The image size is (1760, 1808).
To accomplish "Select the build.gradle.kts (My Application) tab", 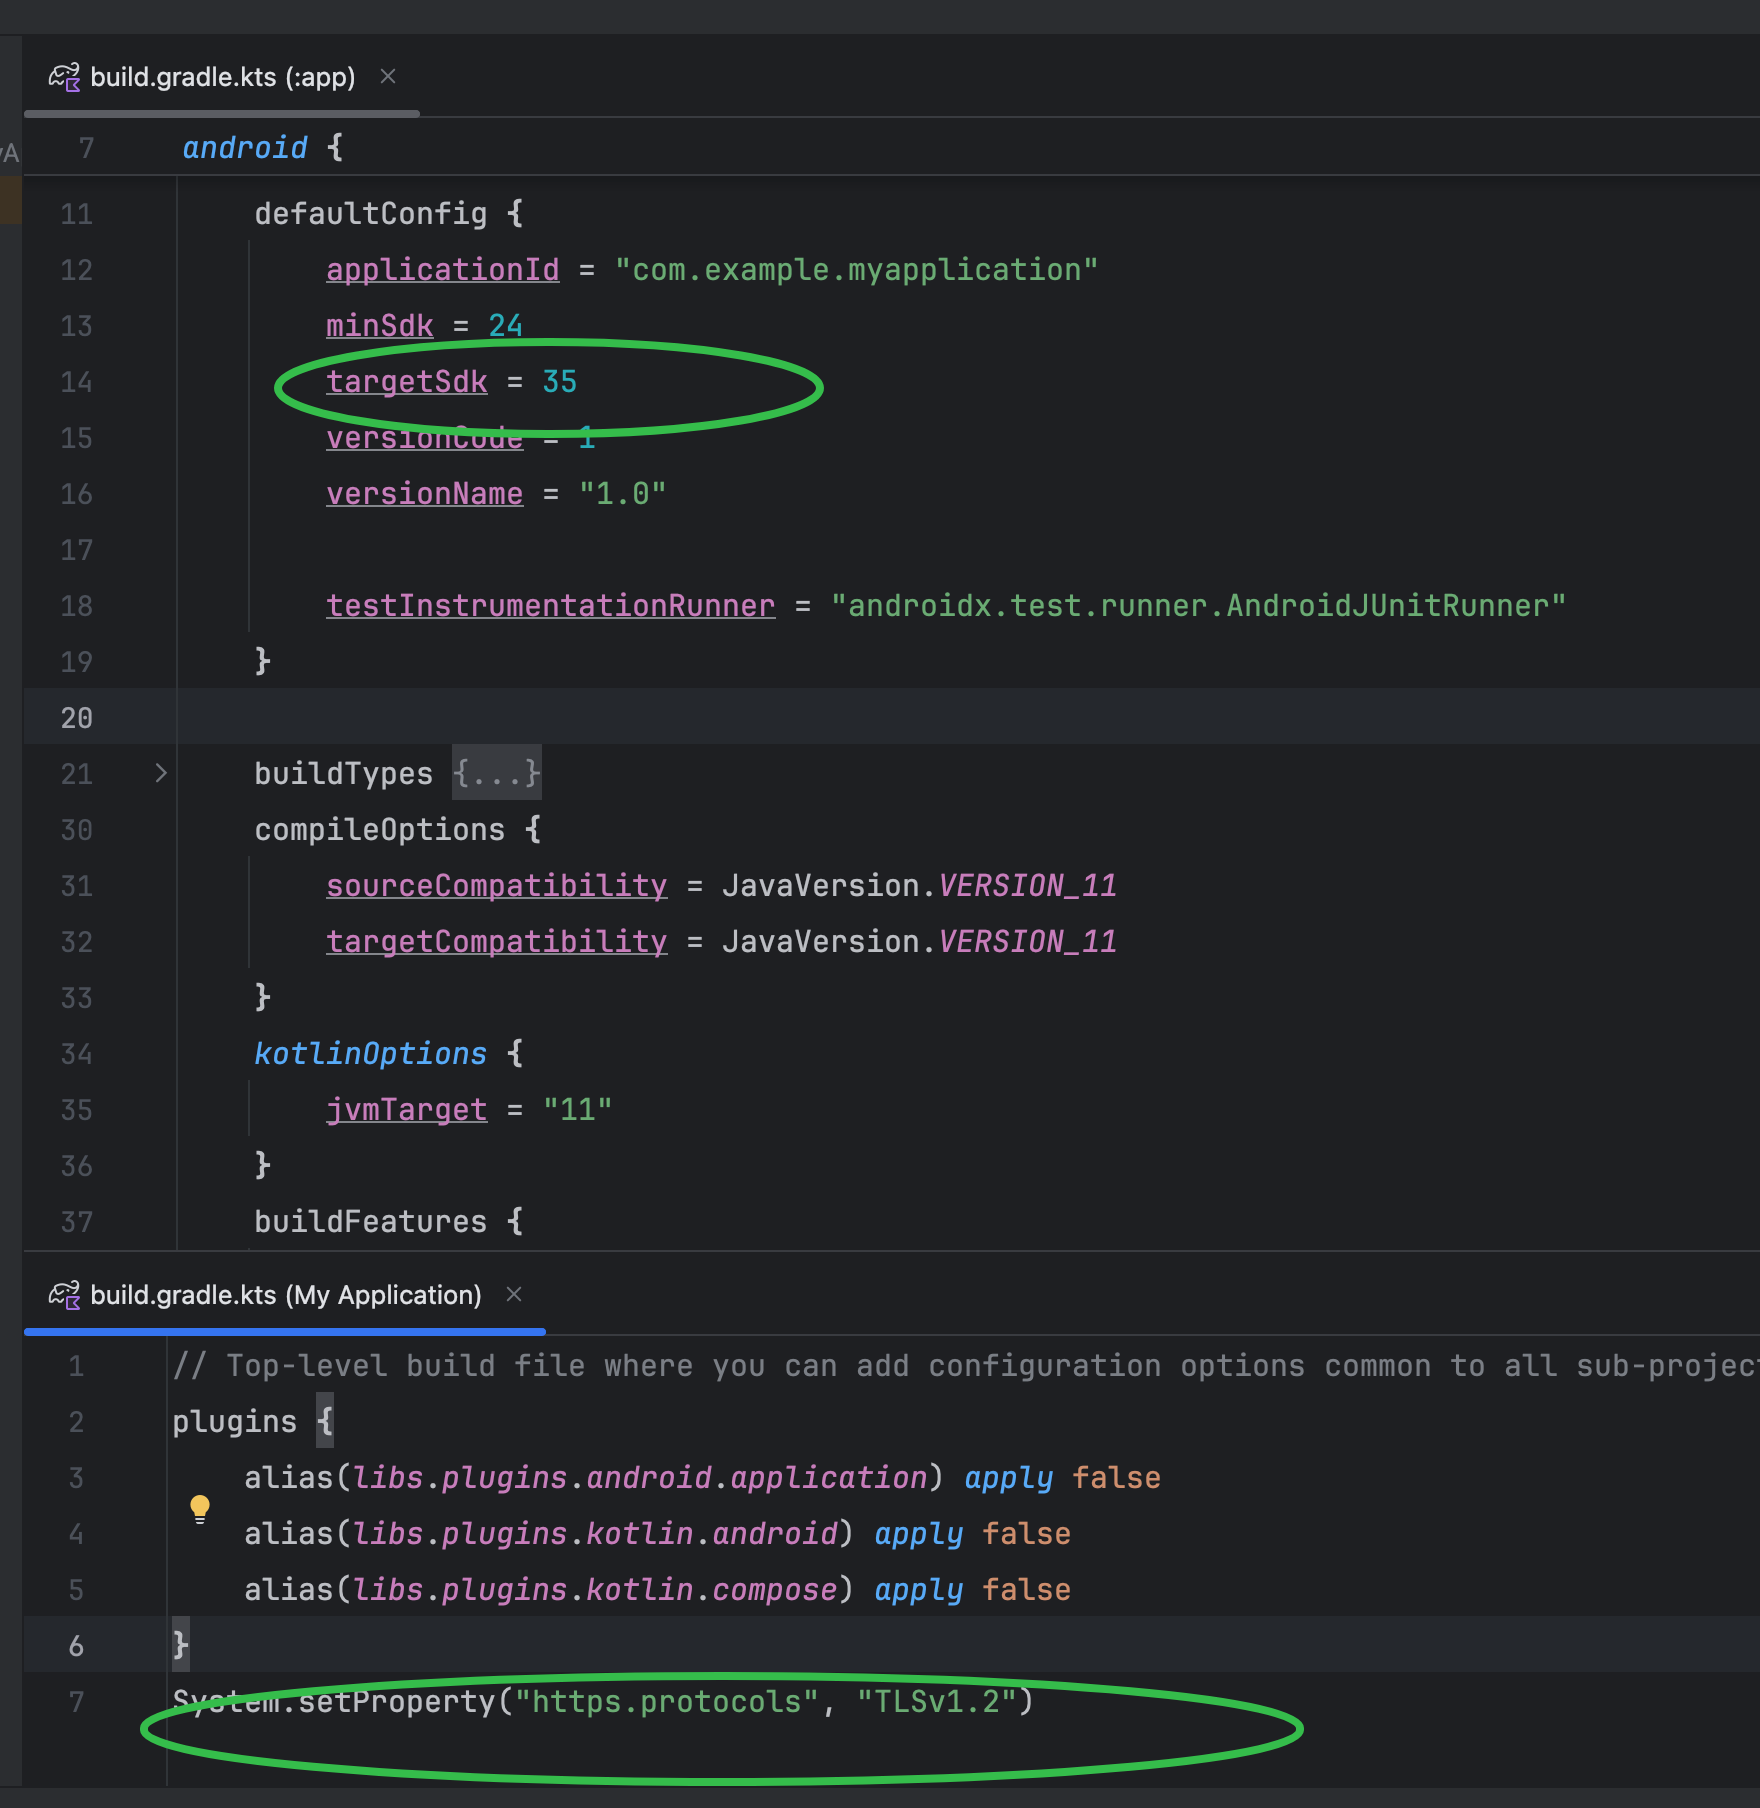I will (x=283, y=1294).
